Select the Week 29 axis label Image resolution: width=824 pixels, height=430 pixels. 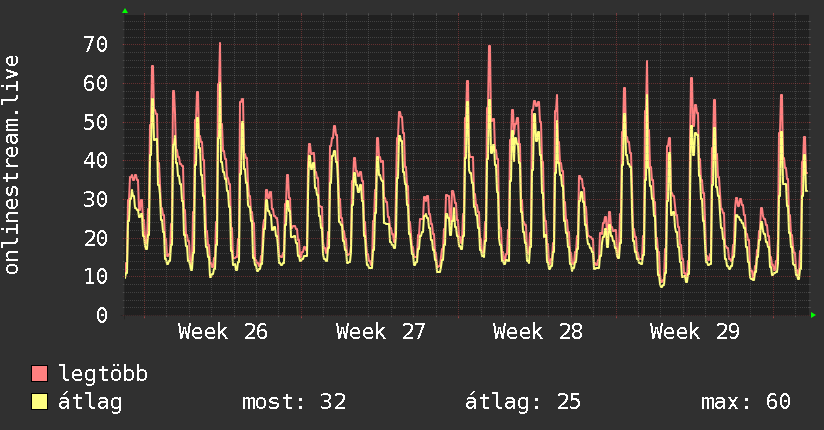coord(695,332)
